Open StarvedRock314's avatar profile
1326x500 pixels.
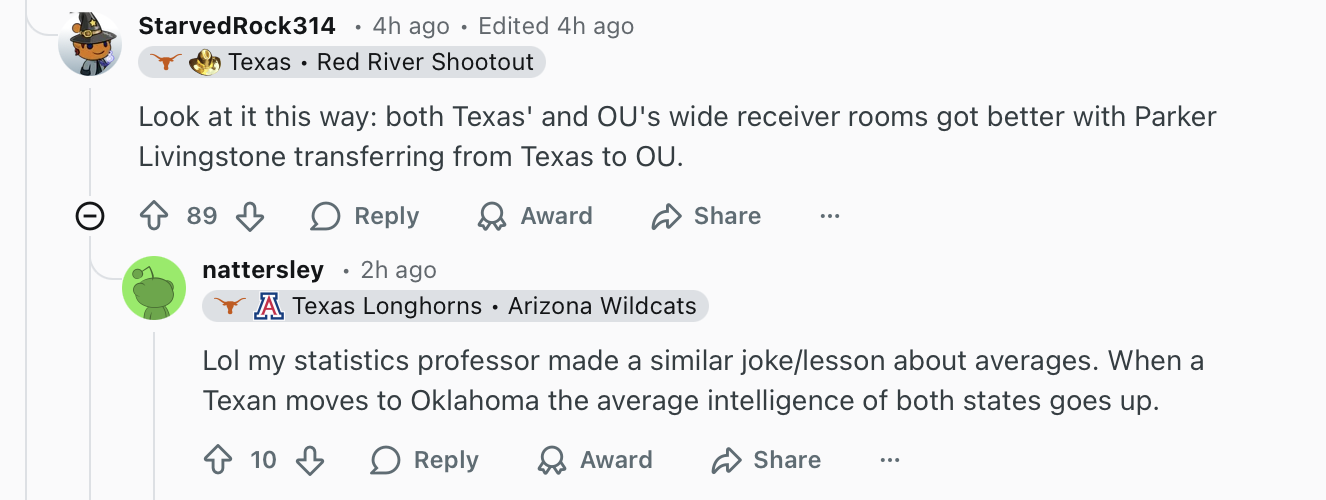(x=90, y=44)
